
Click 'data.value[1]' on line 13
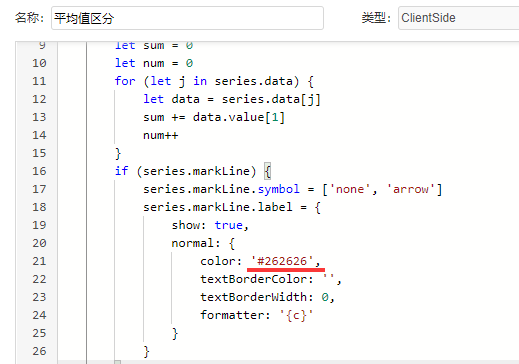click(239, 117)
